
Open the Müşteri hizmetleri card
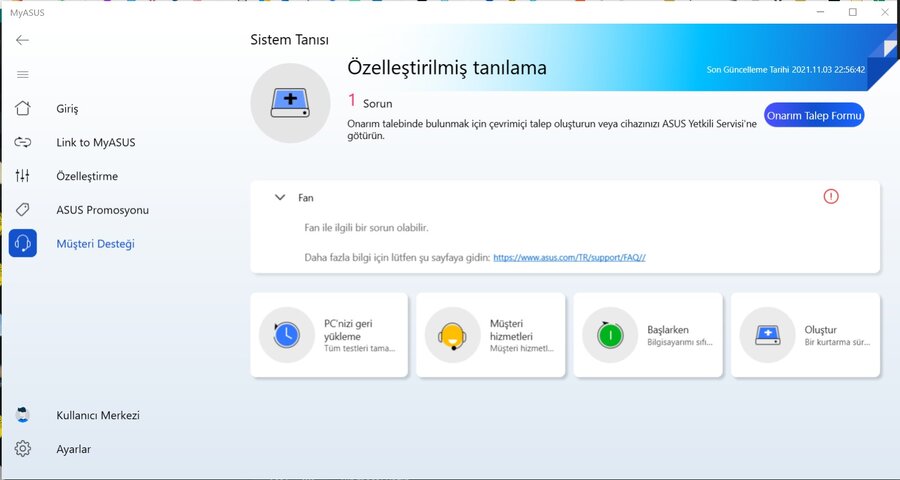[x=491, y=335]
